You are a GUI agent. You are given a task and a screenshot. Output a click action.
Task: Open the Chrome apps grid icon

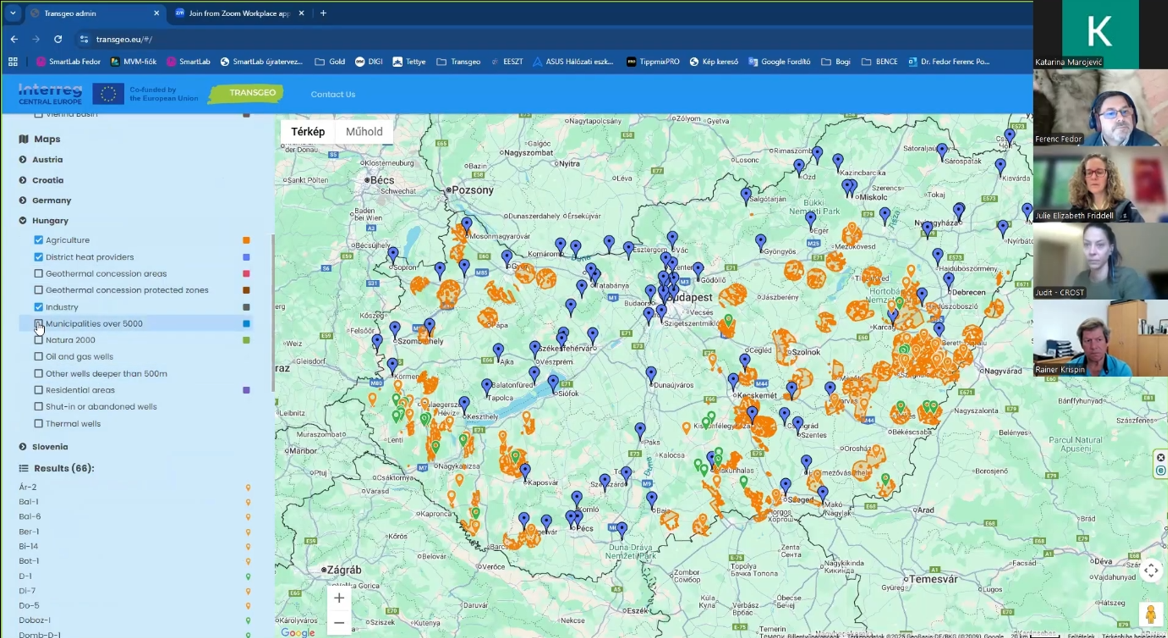click(13, 62)
